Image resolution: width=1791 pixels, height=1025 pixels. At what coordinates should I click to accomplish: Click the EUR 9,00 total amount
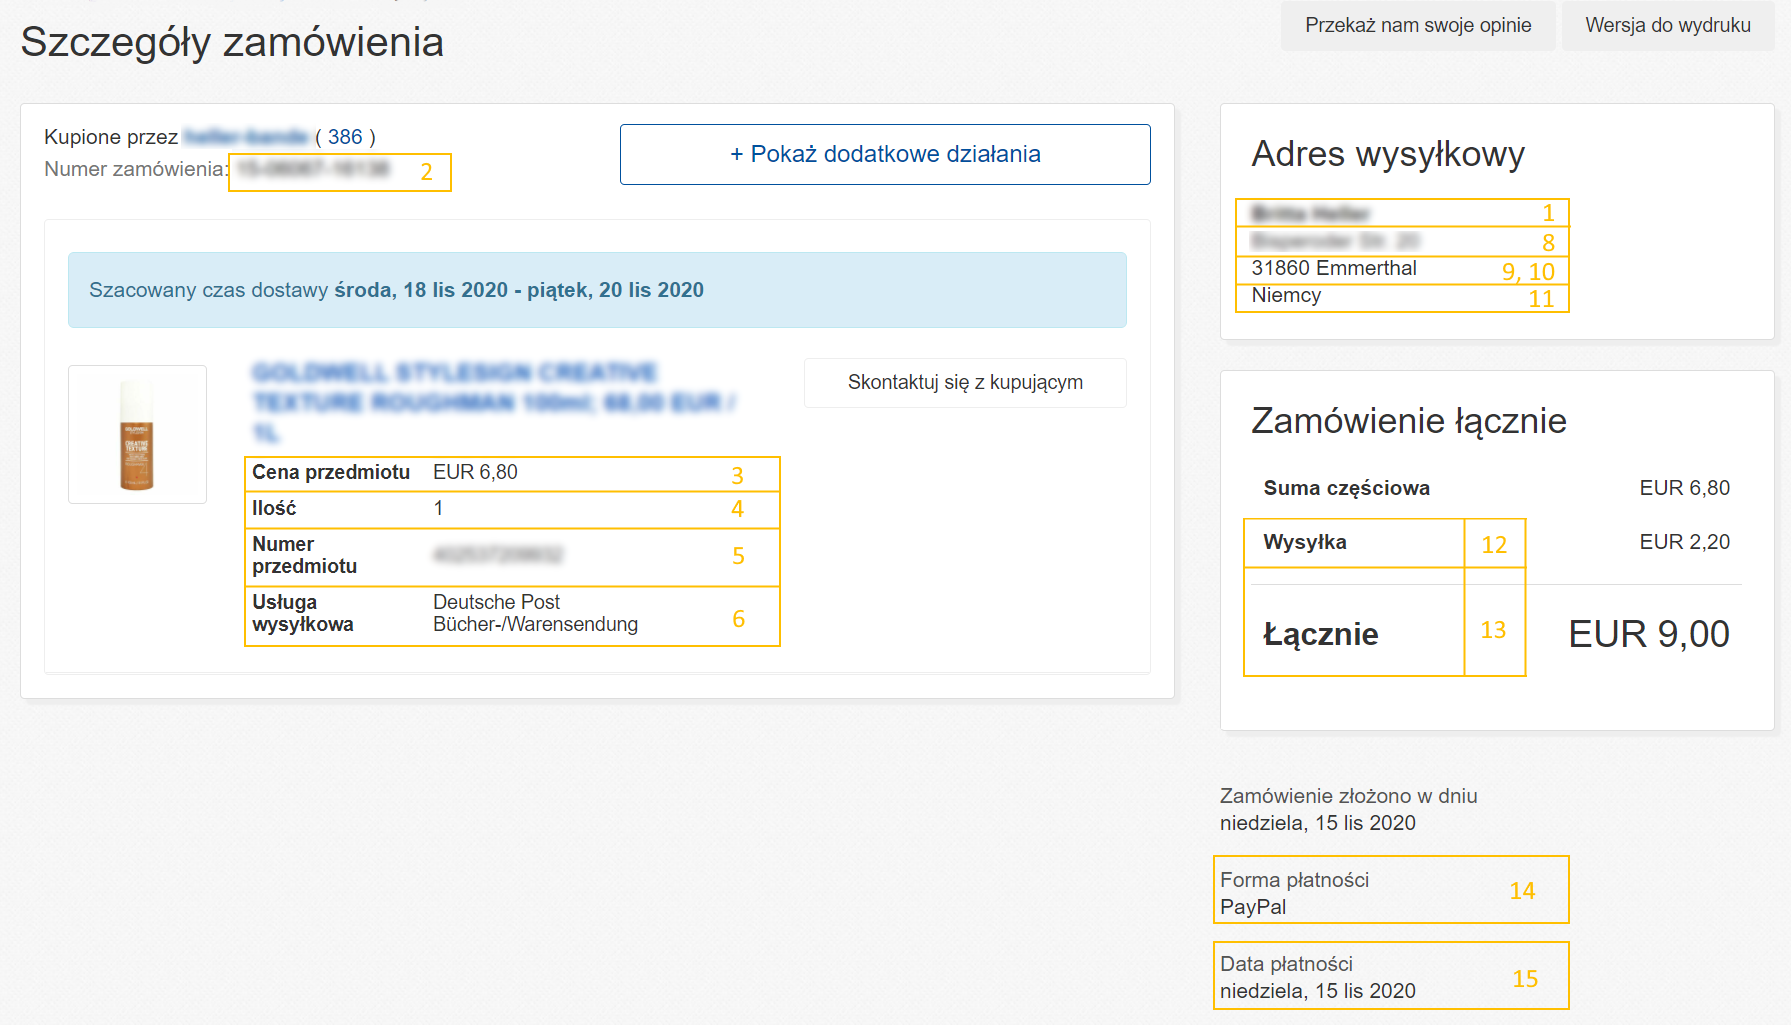point(1648,634)
